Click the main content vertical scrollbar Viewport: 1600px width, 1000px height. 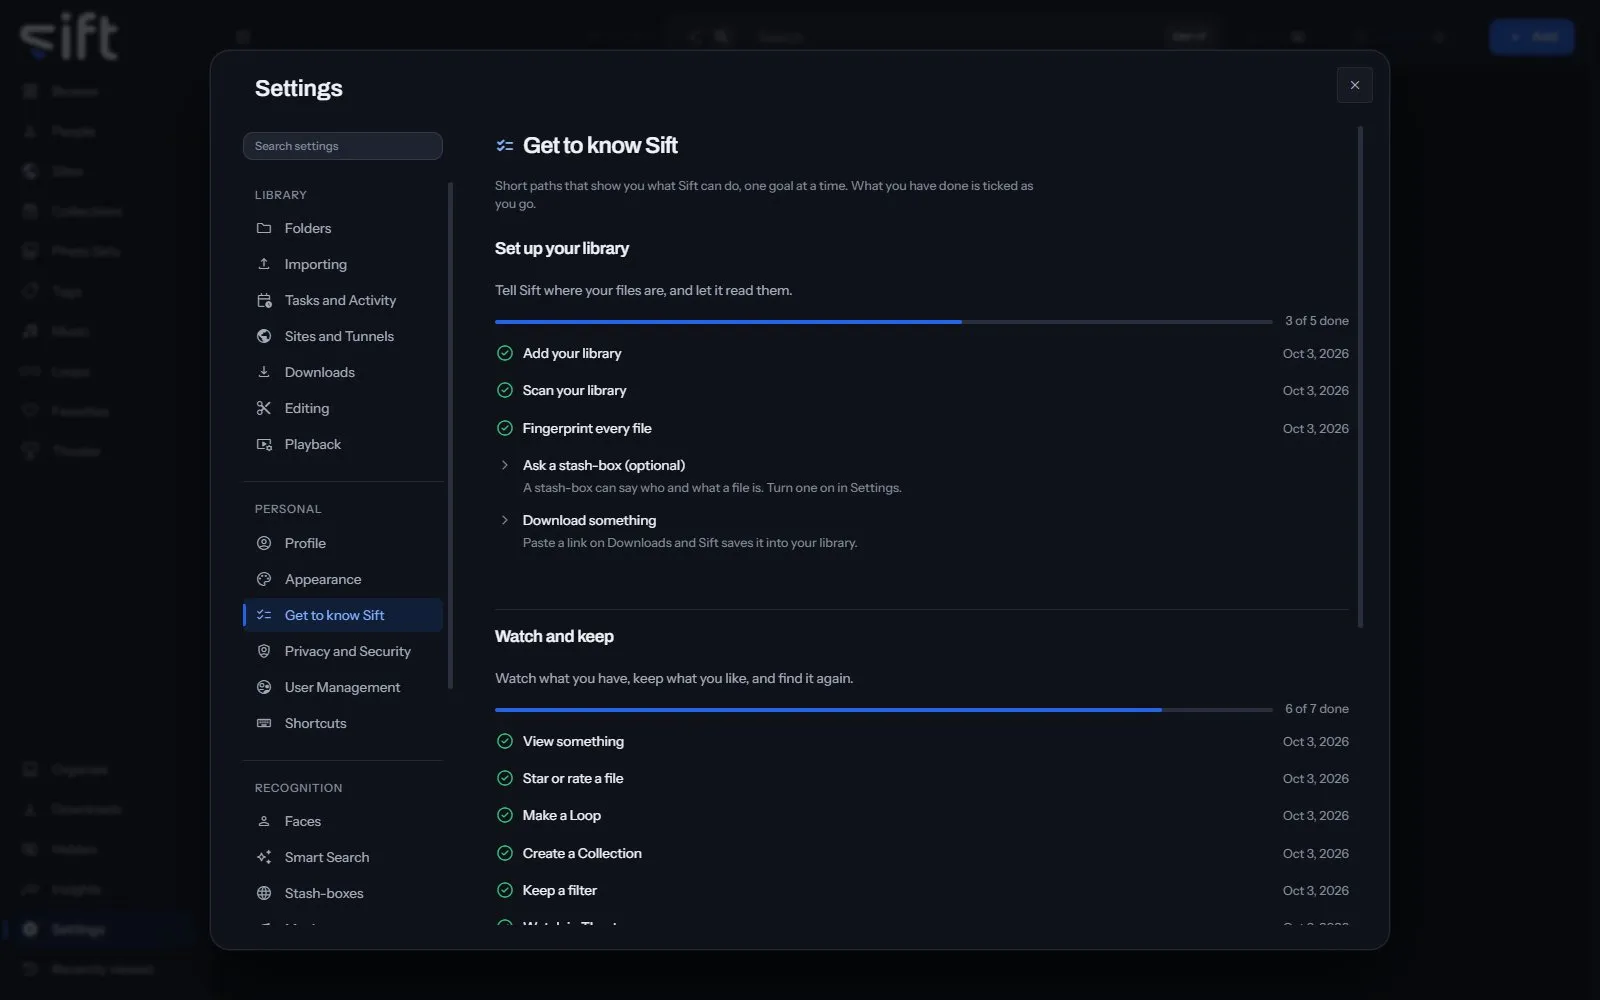click(x=1360, y=377)
